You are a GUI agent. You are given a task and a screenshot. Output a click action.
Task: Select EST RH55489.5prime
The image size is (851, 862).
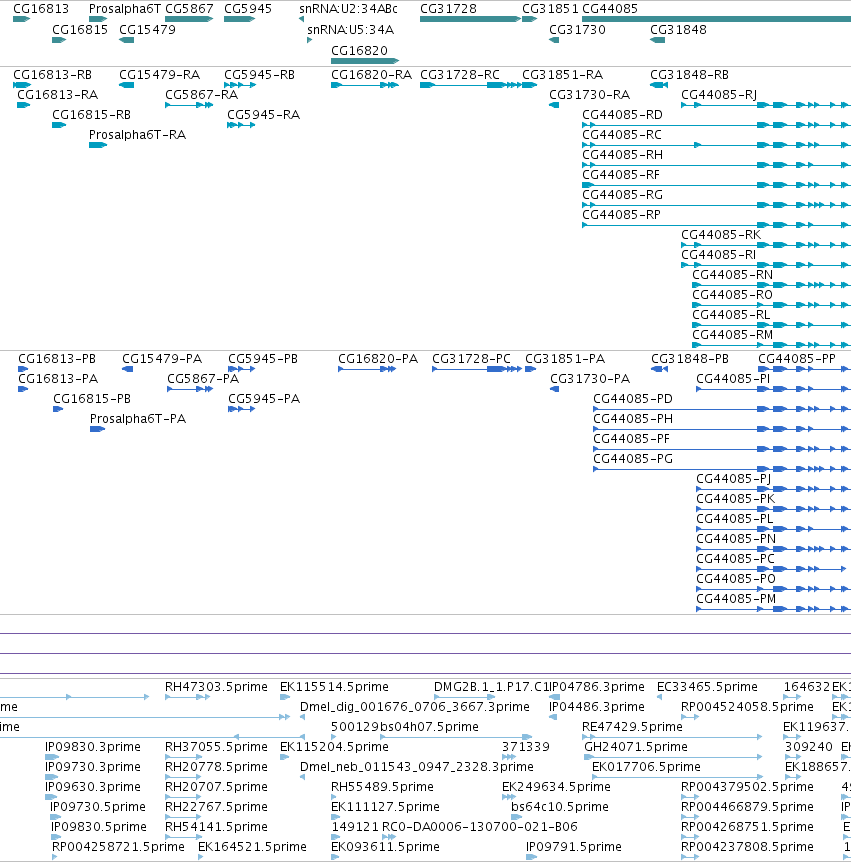382,787
